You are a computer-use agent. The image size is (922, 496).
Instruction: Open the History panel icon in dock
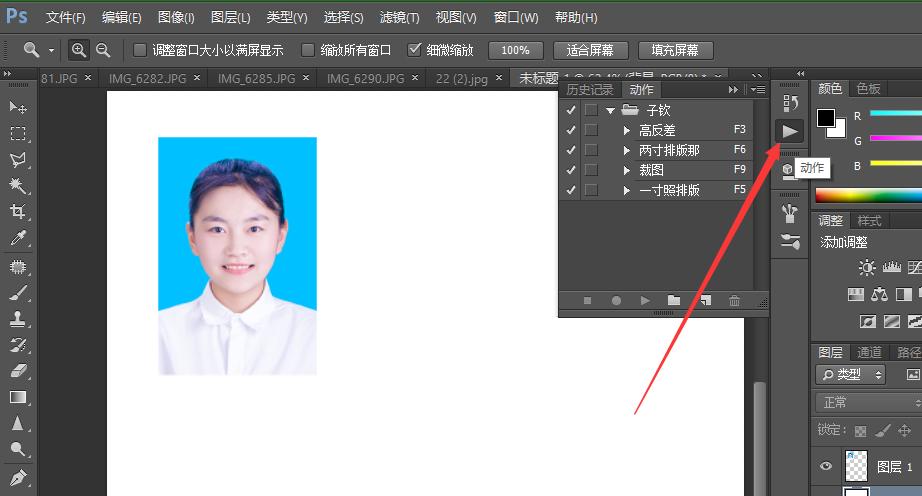790,103
